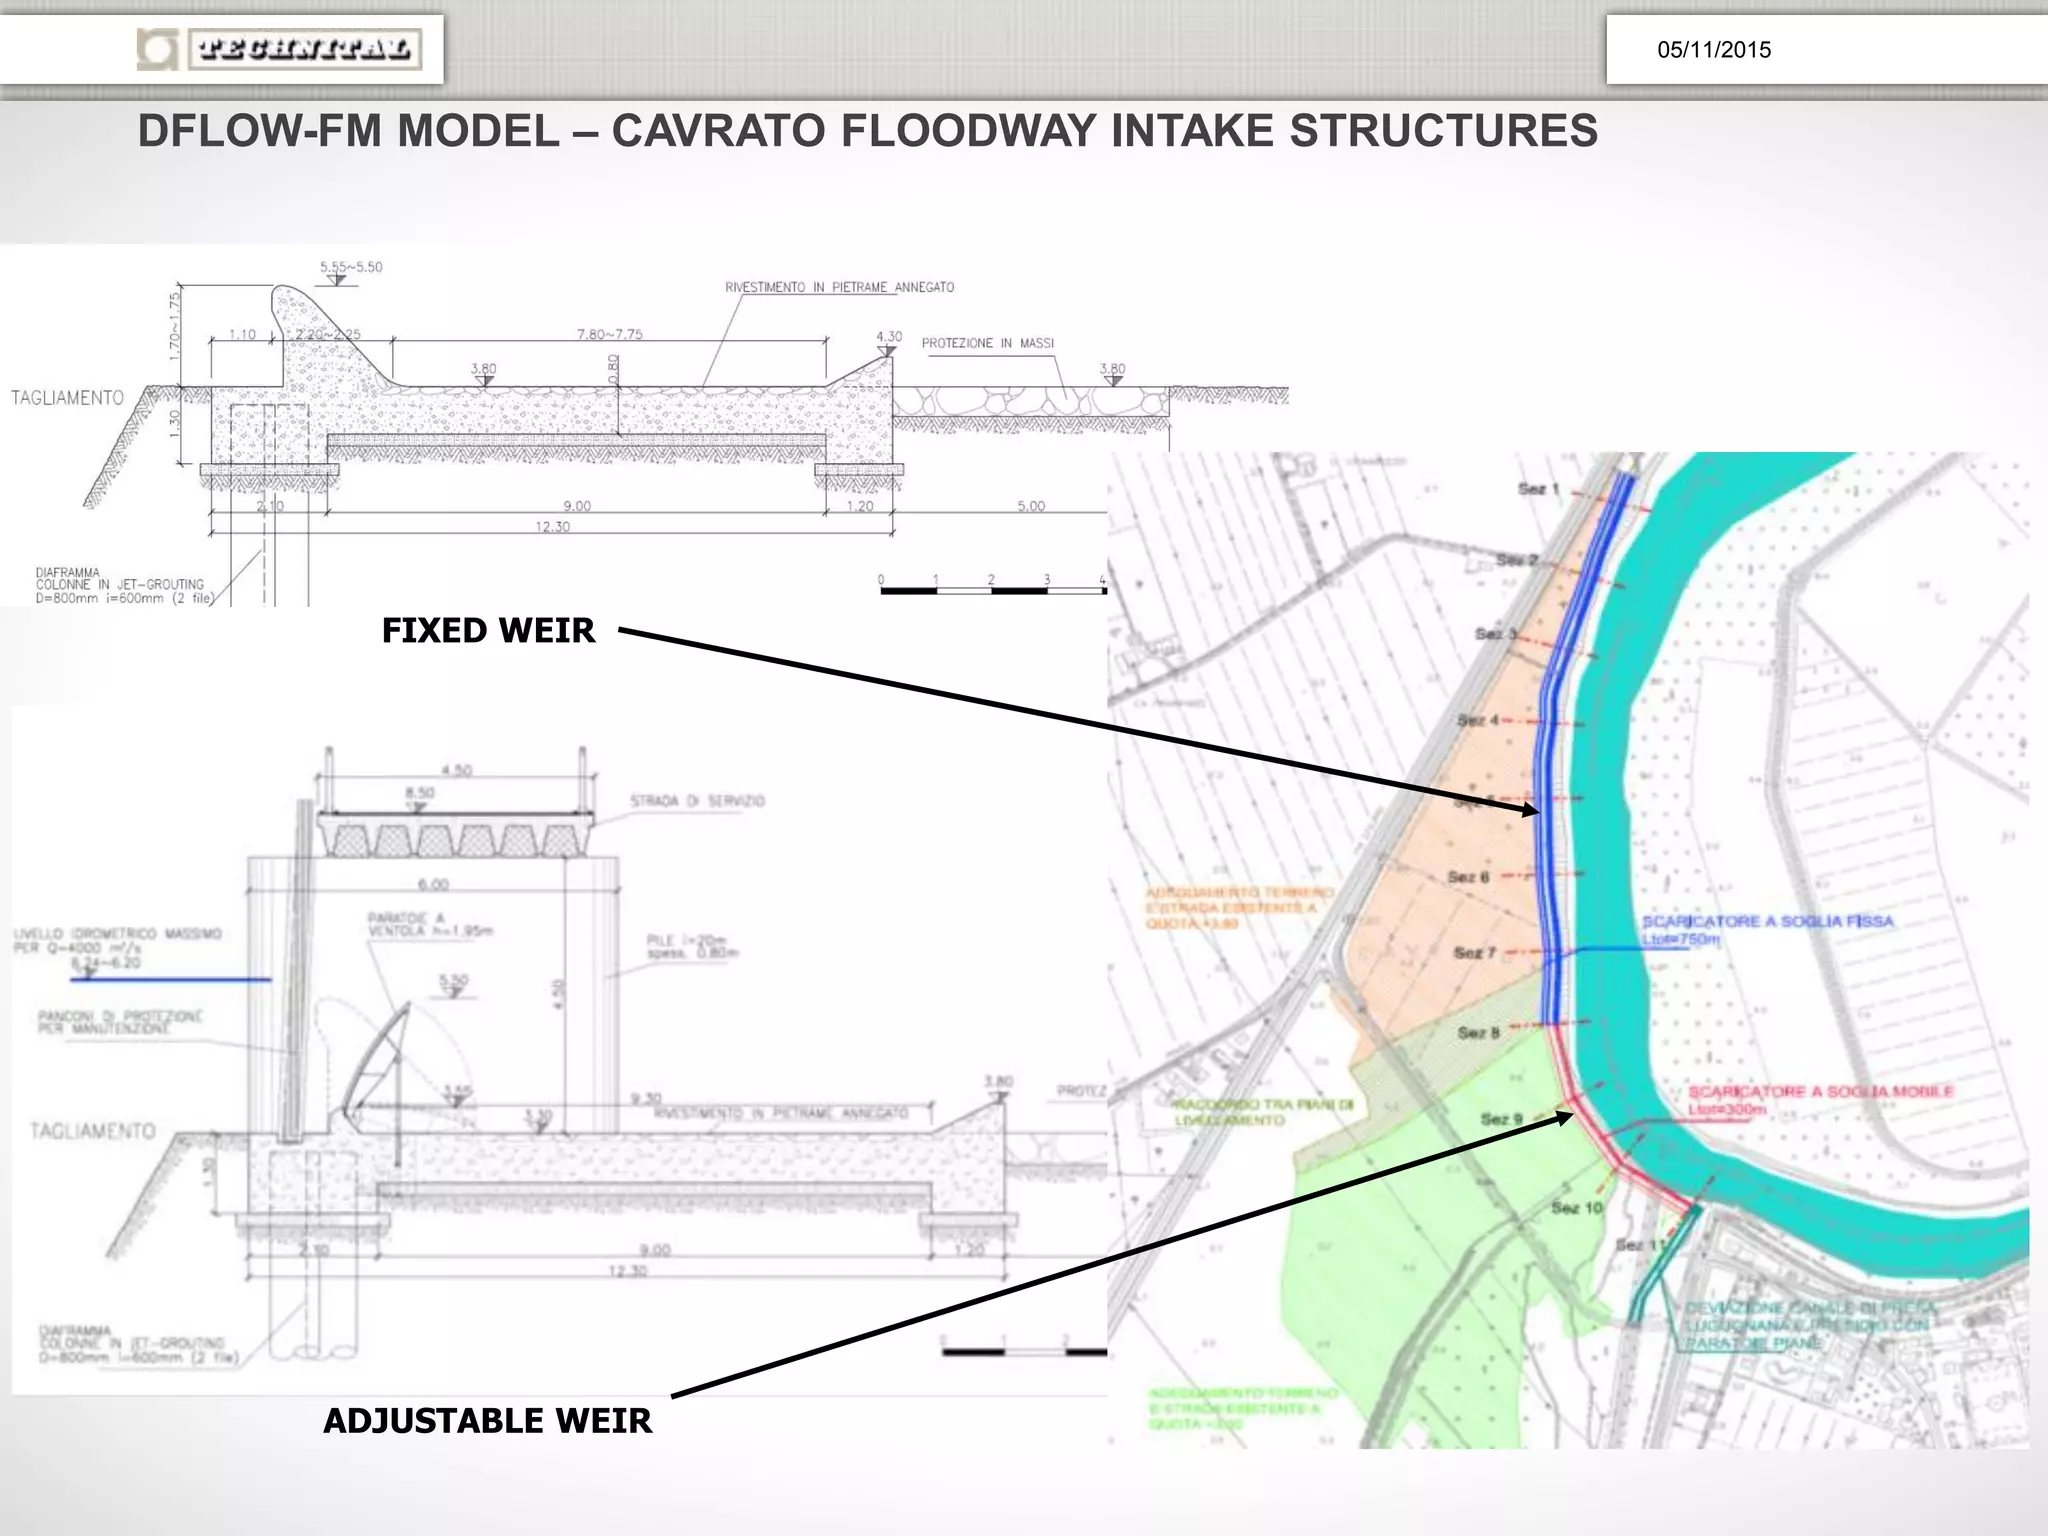This screenshot has height=1536, width=2048.
Task: Click the '7.80~7.75' dimension text
Action: click(x=609, y=334)
